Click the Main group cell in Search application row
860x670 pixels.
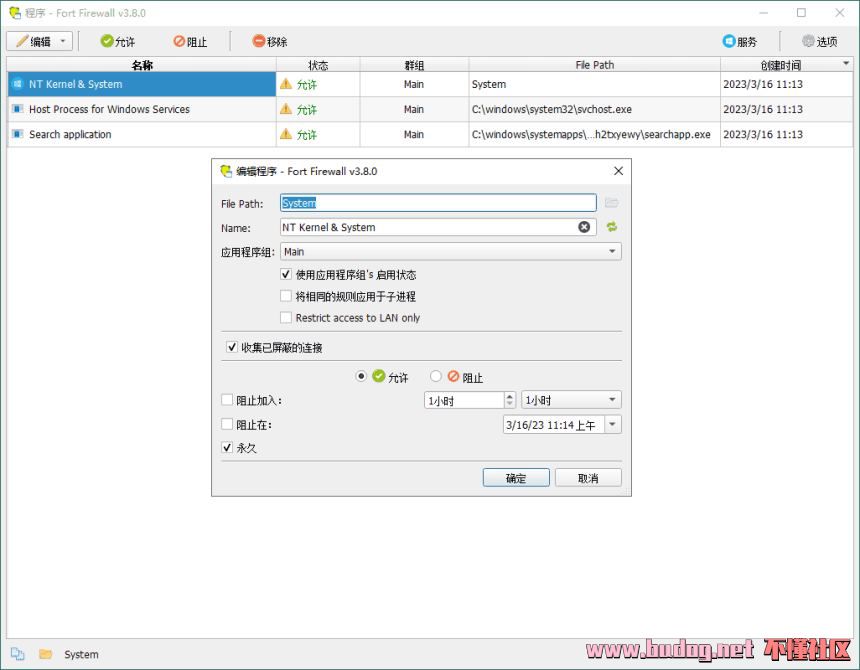(414, 134)
